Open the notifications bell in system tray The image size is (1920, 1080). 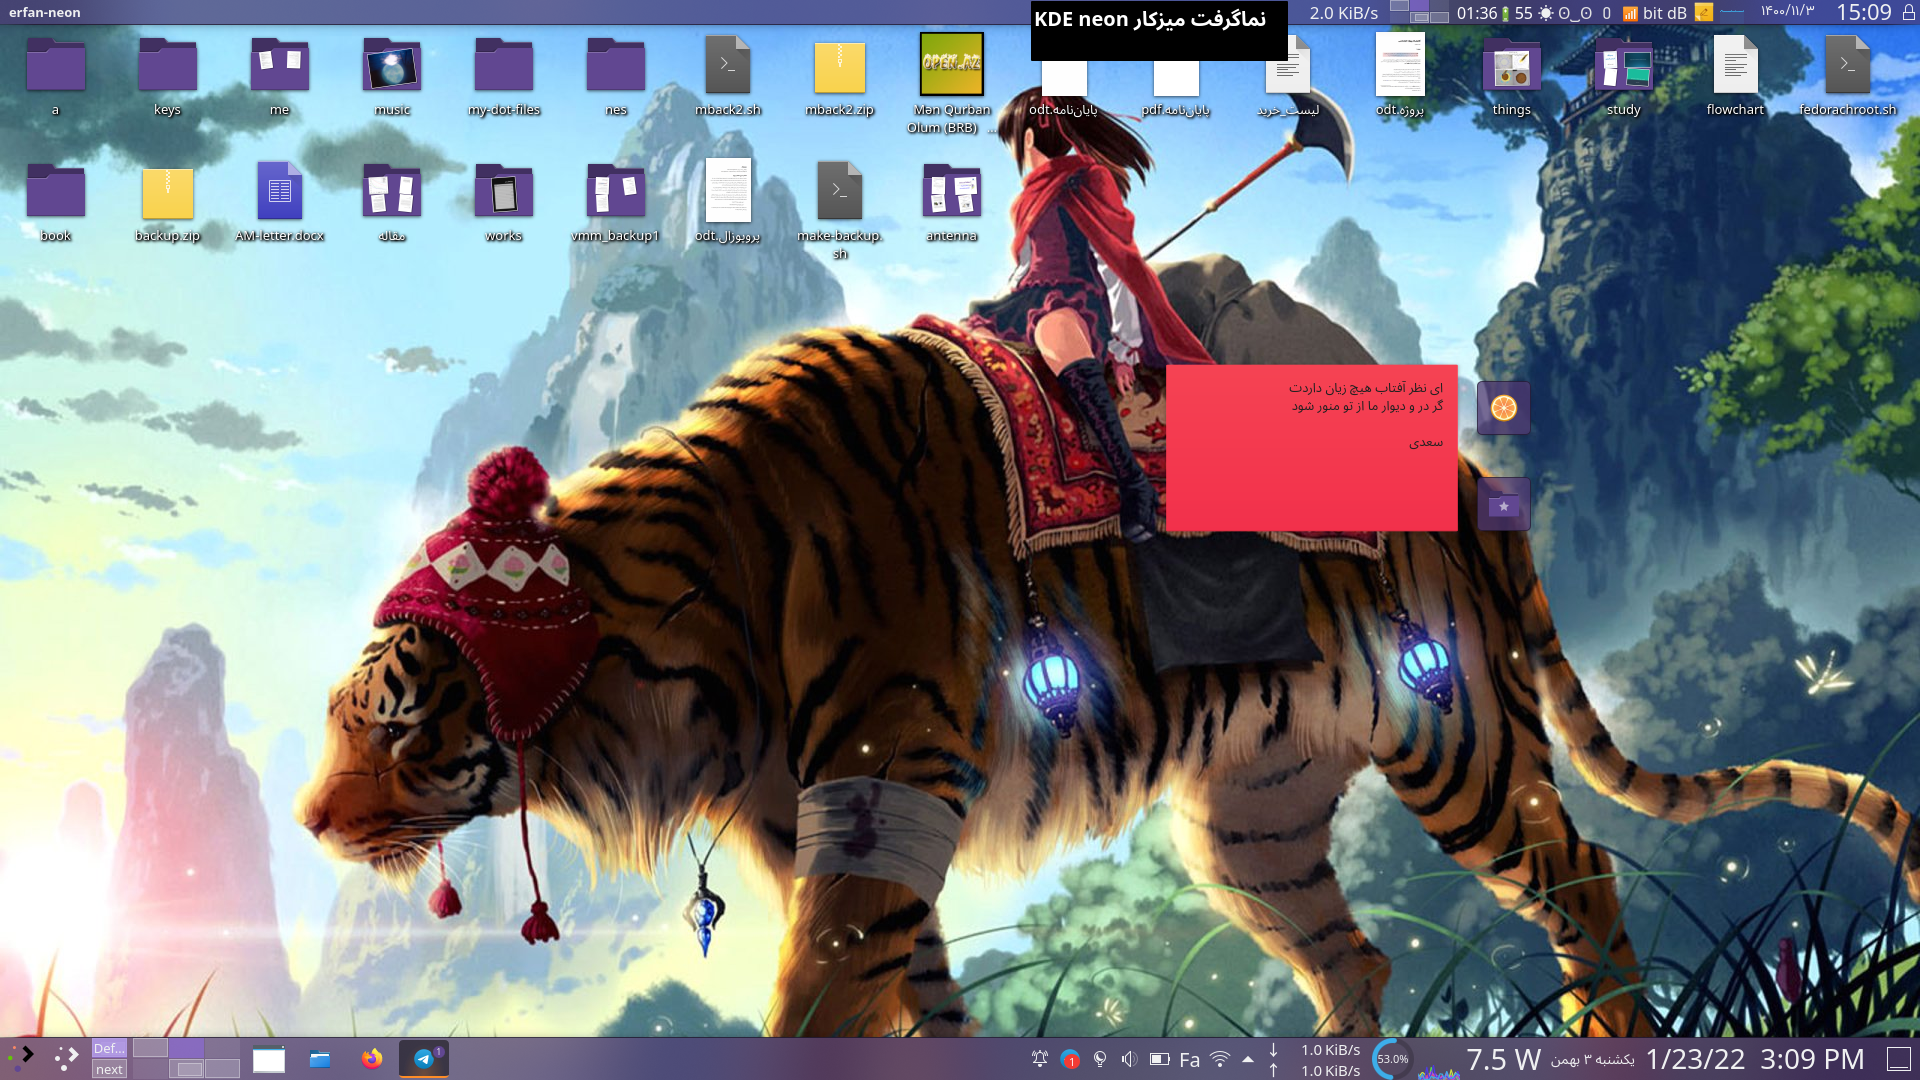[1040, 1059]
